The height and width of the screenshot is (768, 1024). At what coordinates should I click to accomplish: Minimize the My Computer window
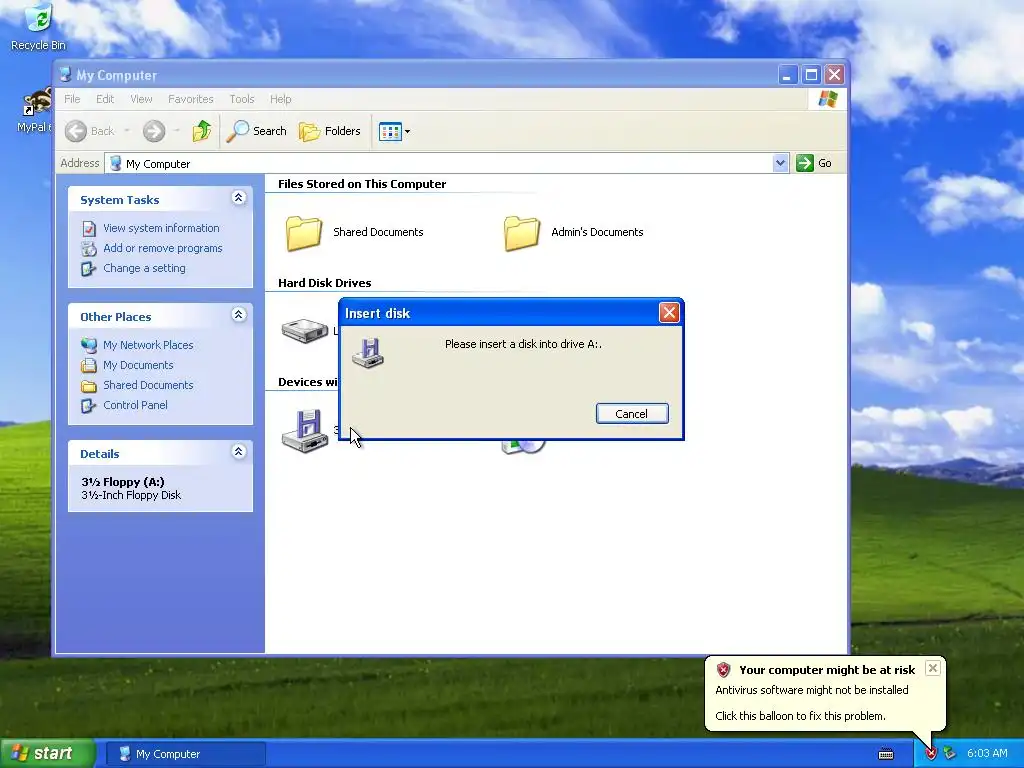(x=788, y=75)
